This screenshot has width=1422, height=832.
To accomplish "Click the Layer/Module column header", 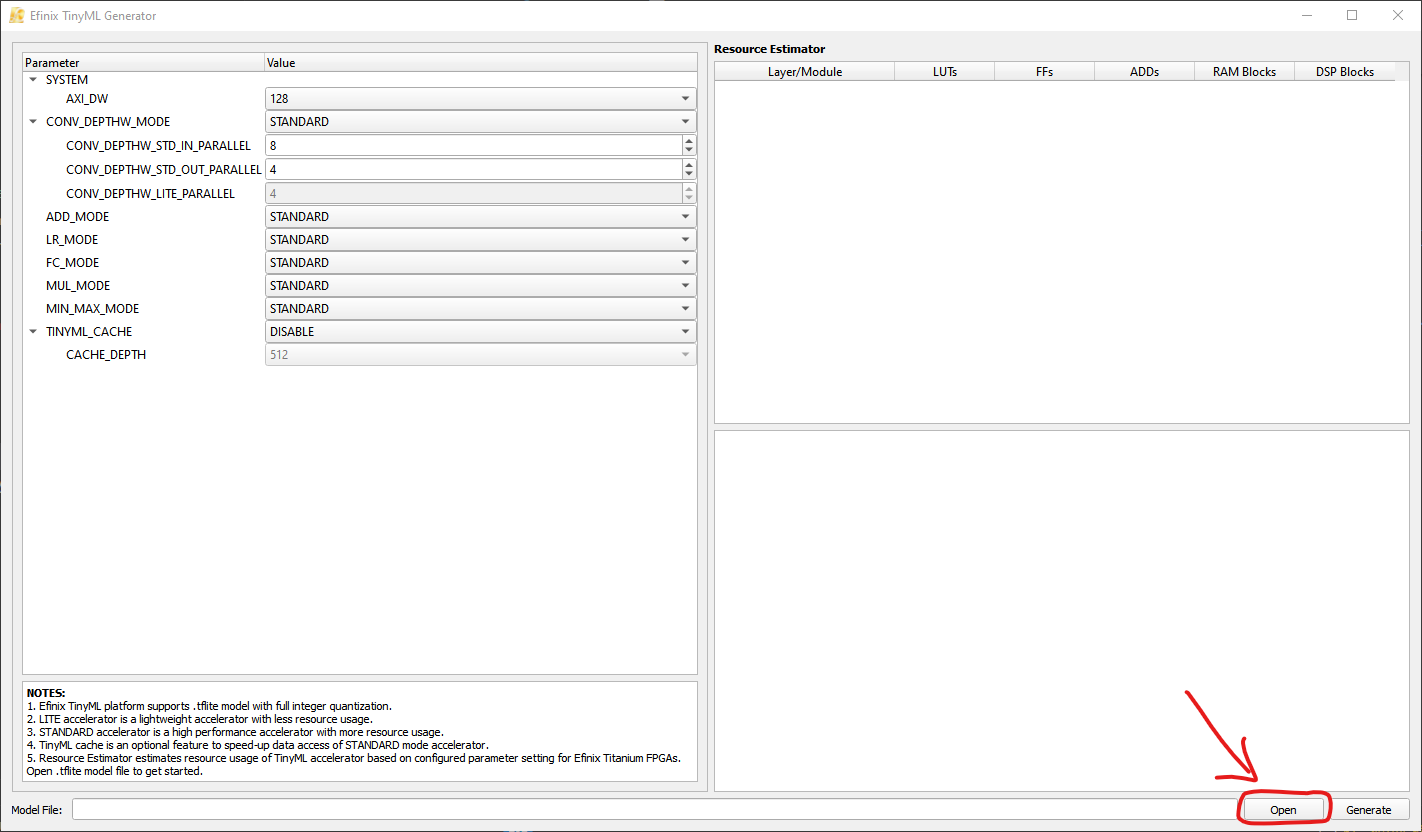I will [805, 72].
